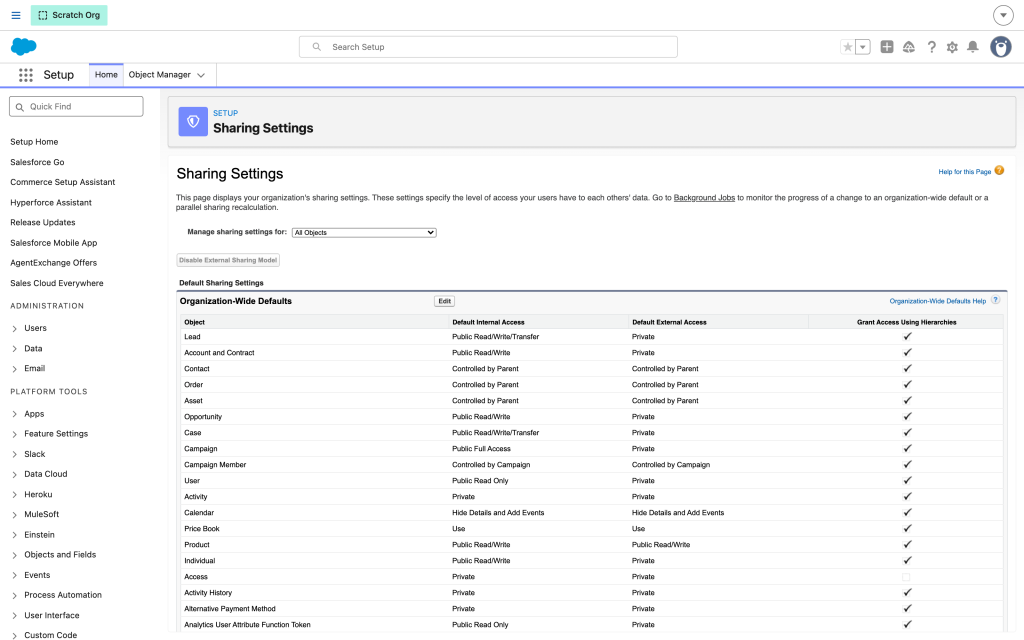1024x640 pixels.
Task: Click the Salesforce cloud logo
Action: tap(24, 46)
